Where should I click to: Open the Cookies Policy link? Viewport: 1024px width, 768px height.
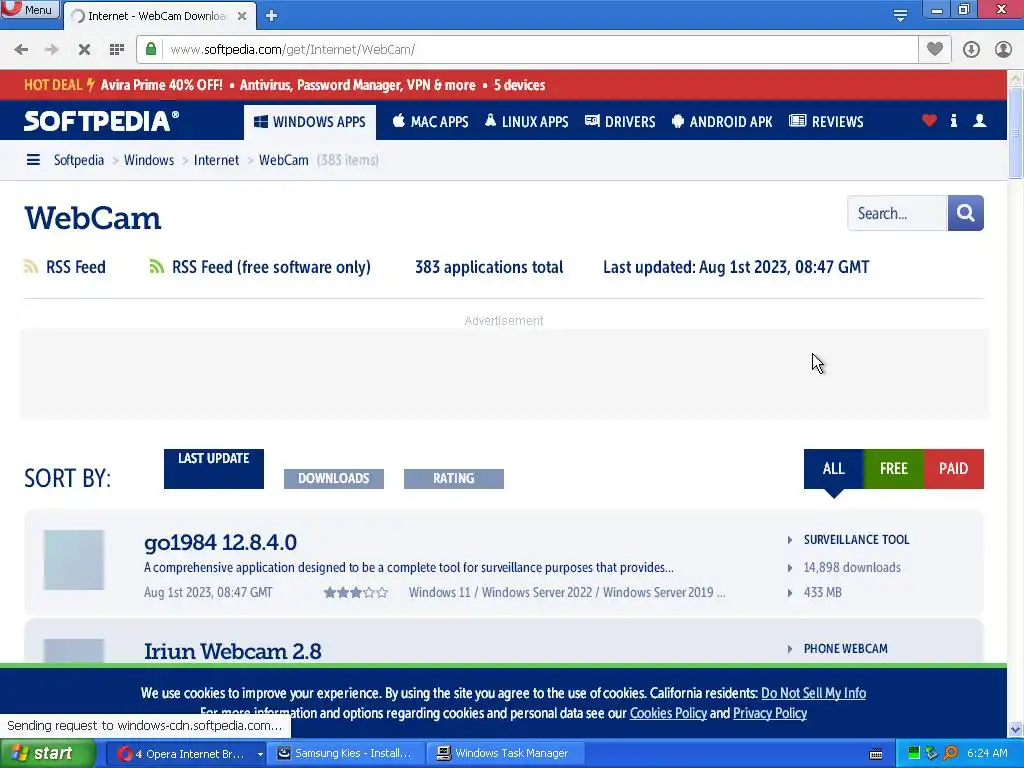pyautogui.click(x=668, y=713)
